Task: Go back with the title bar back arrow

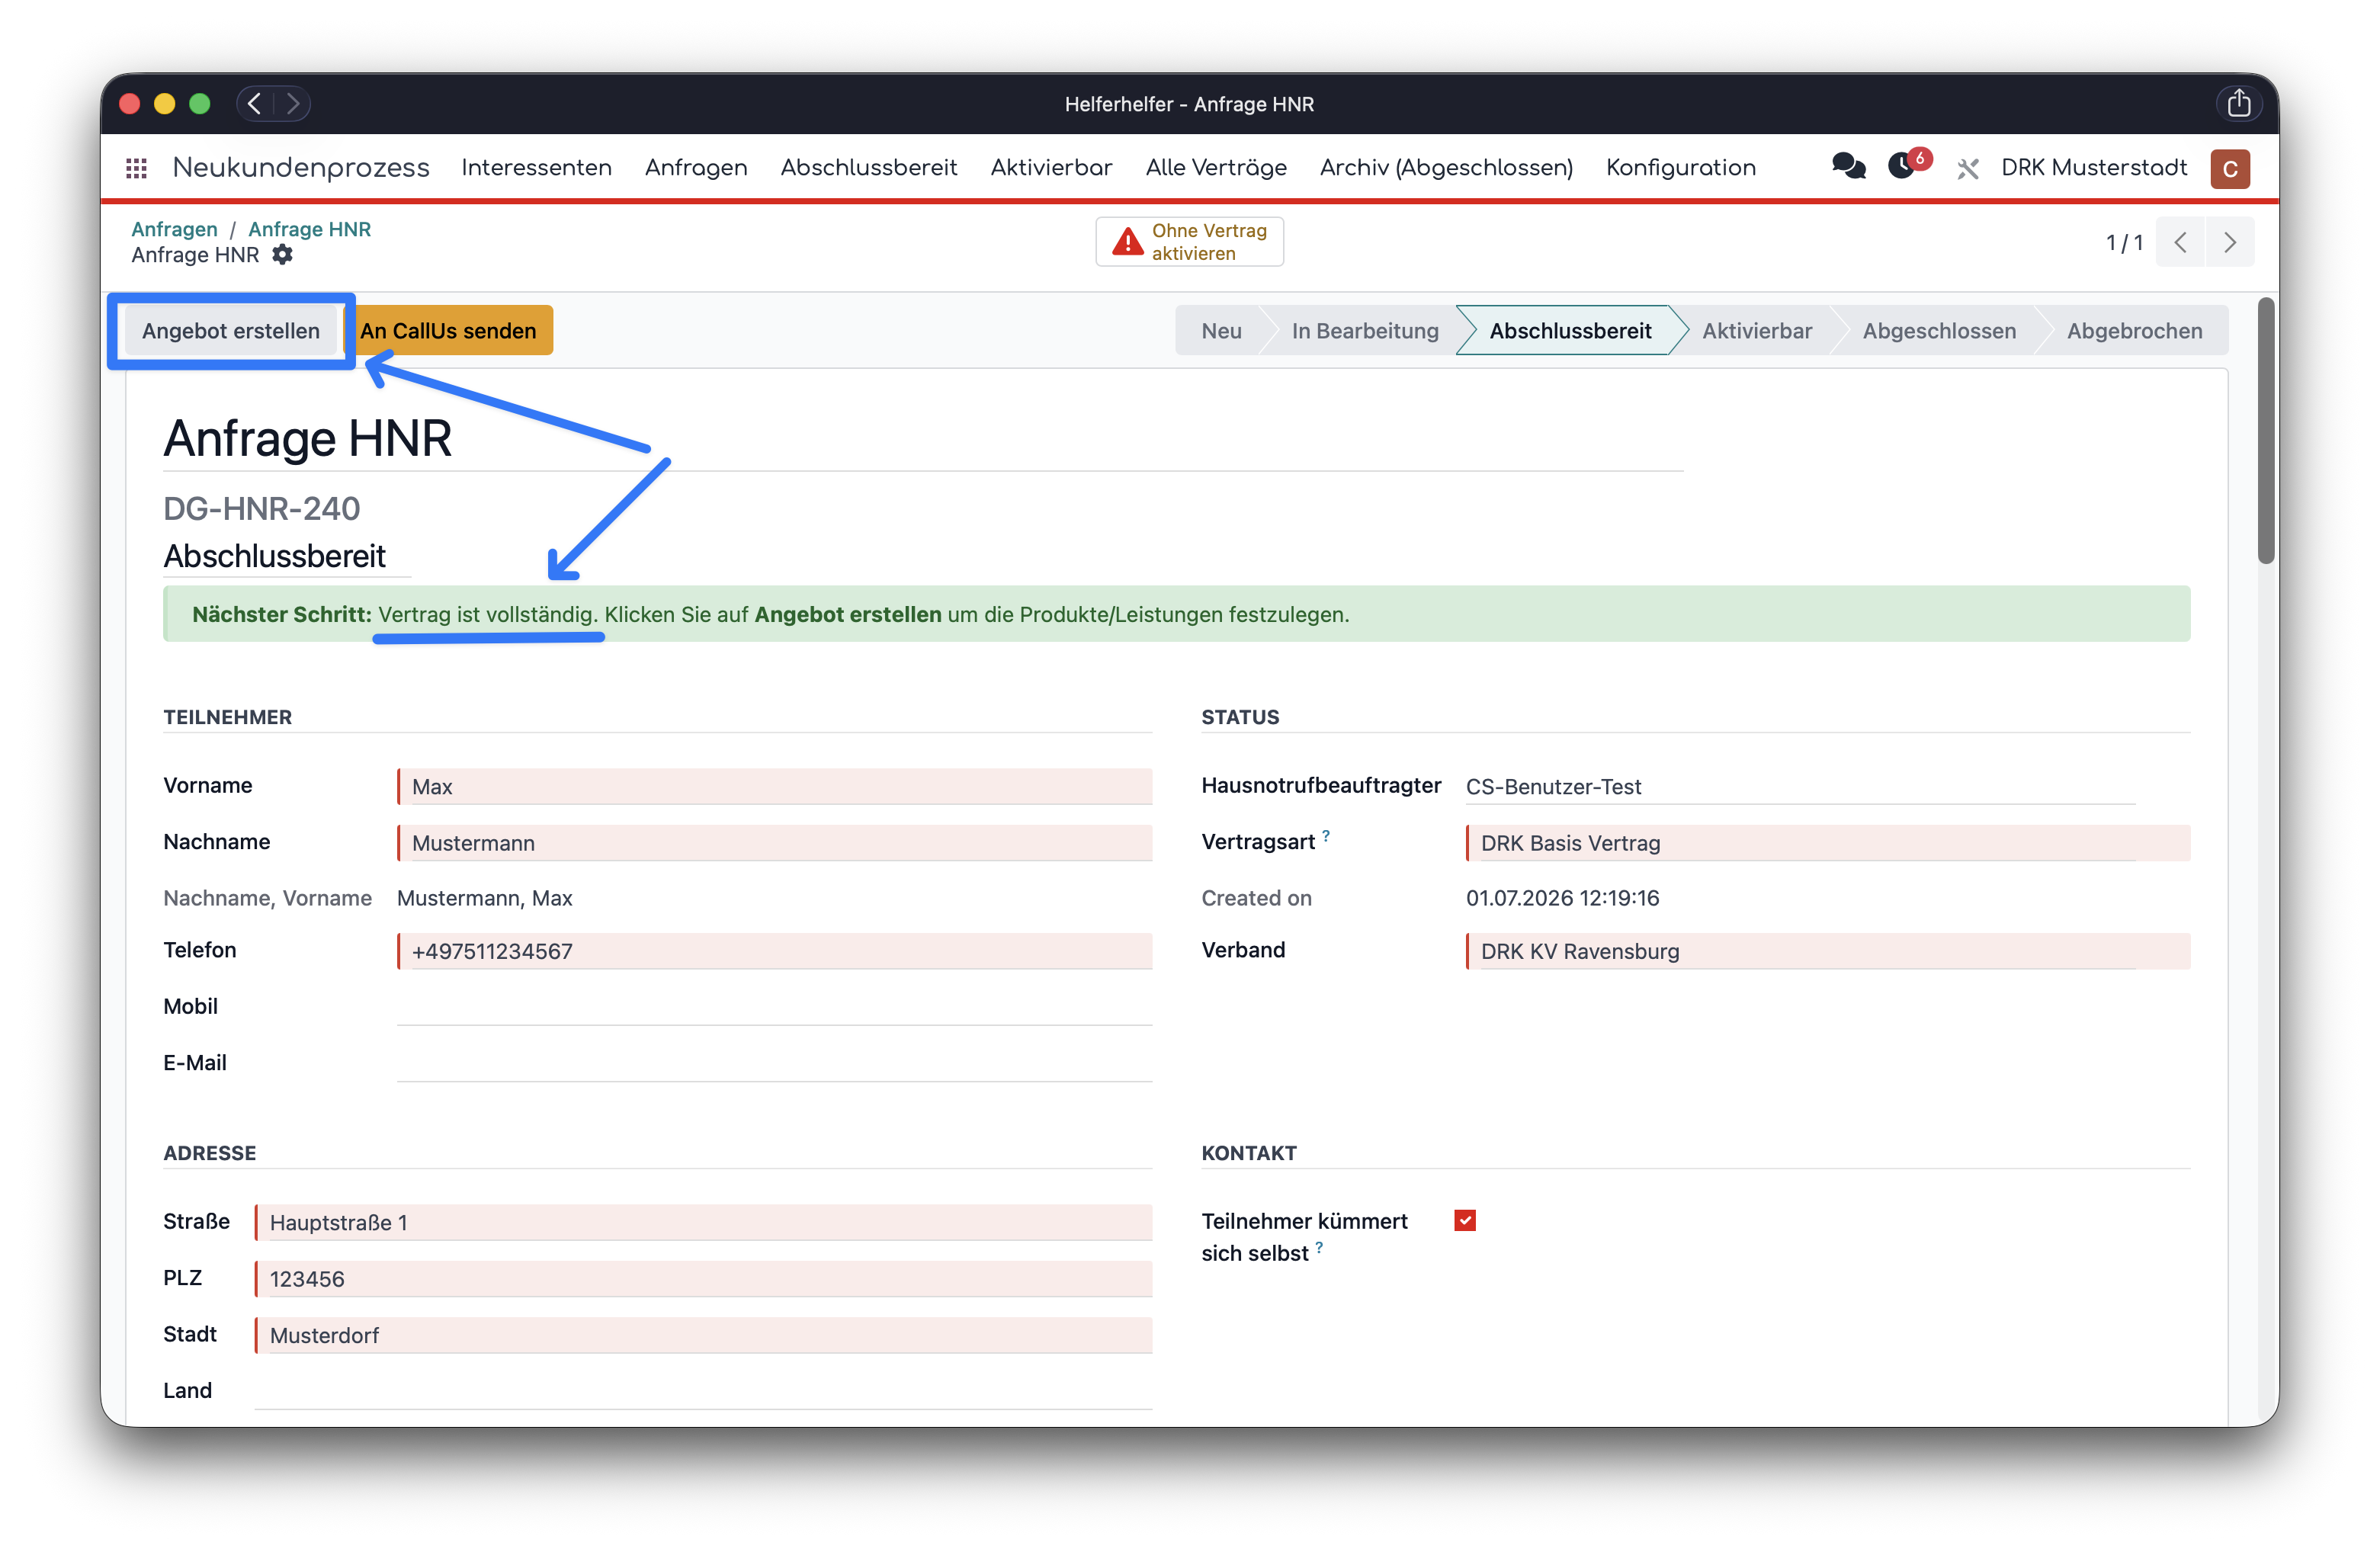Action: pos(255,103)
